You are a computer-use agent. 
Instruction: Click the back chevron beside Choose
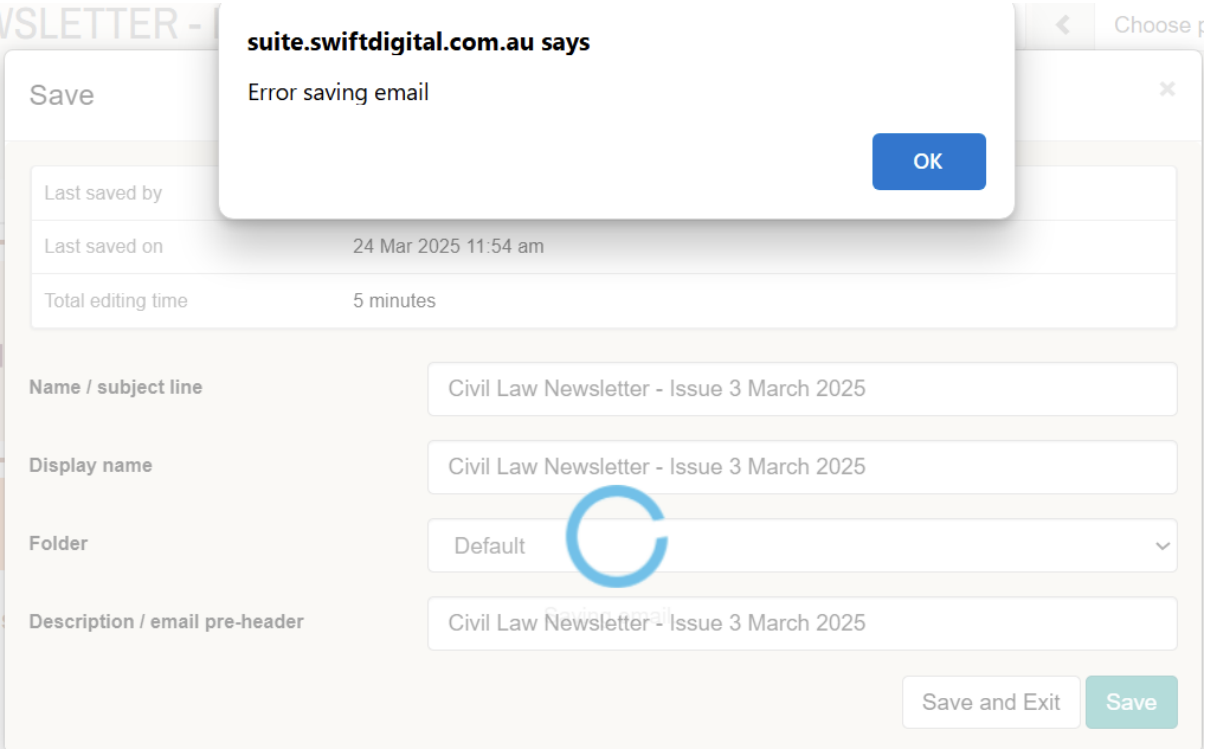pos(1063,26)
